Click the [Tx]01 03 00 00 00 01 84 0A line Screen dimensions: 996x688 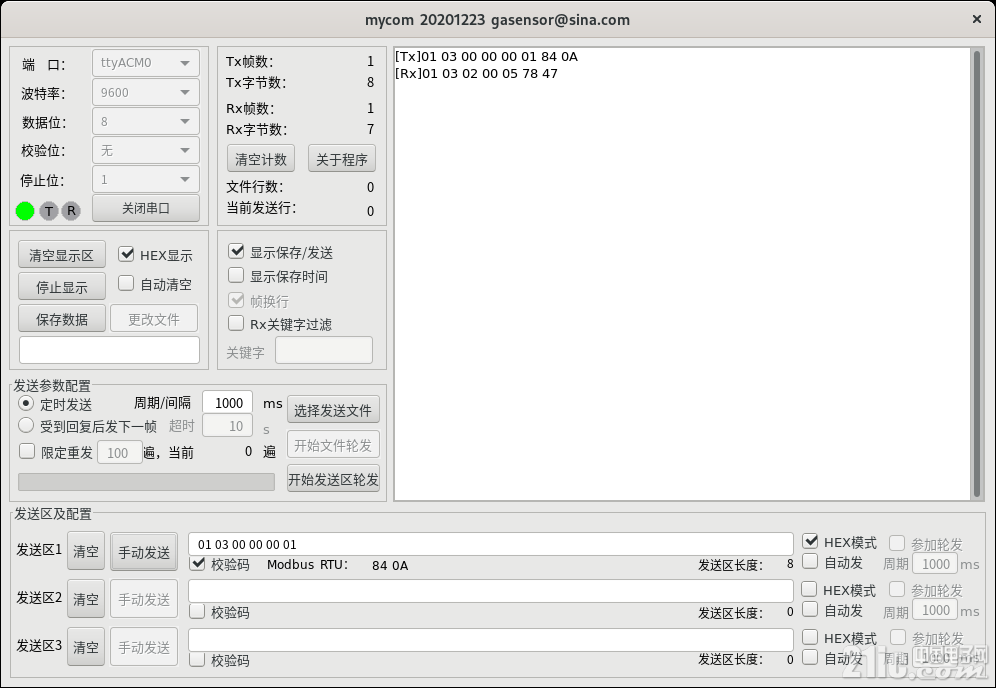point(487,57)
